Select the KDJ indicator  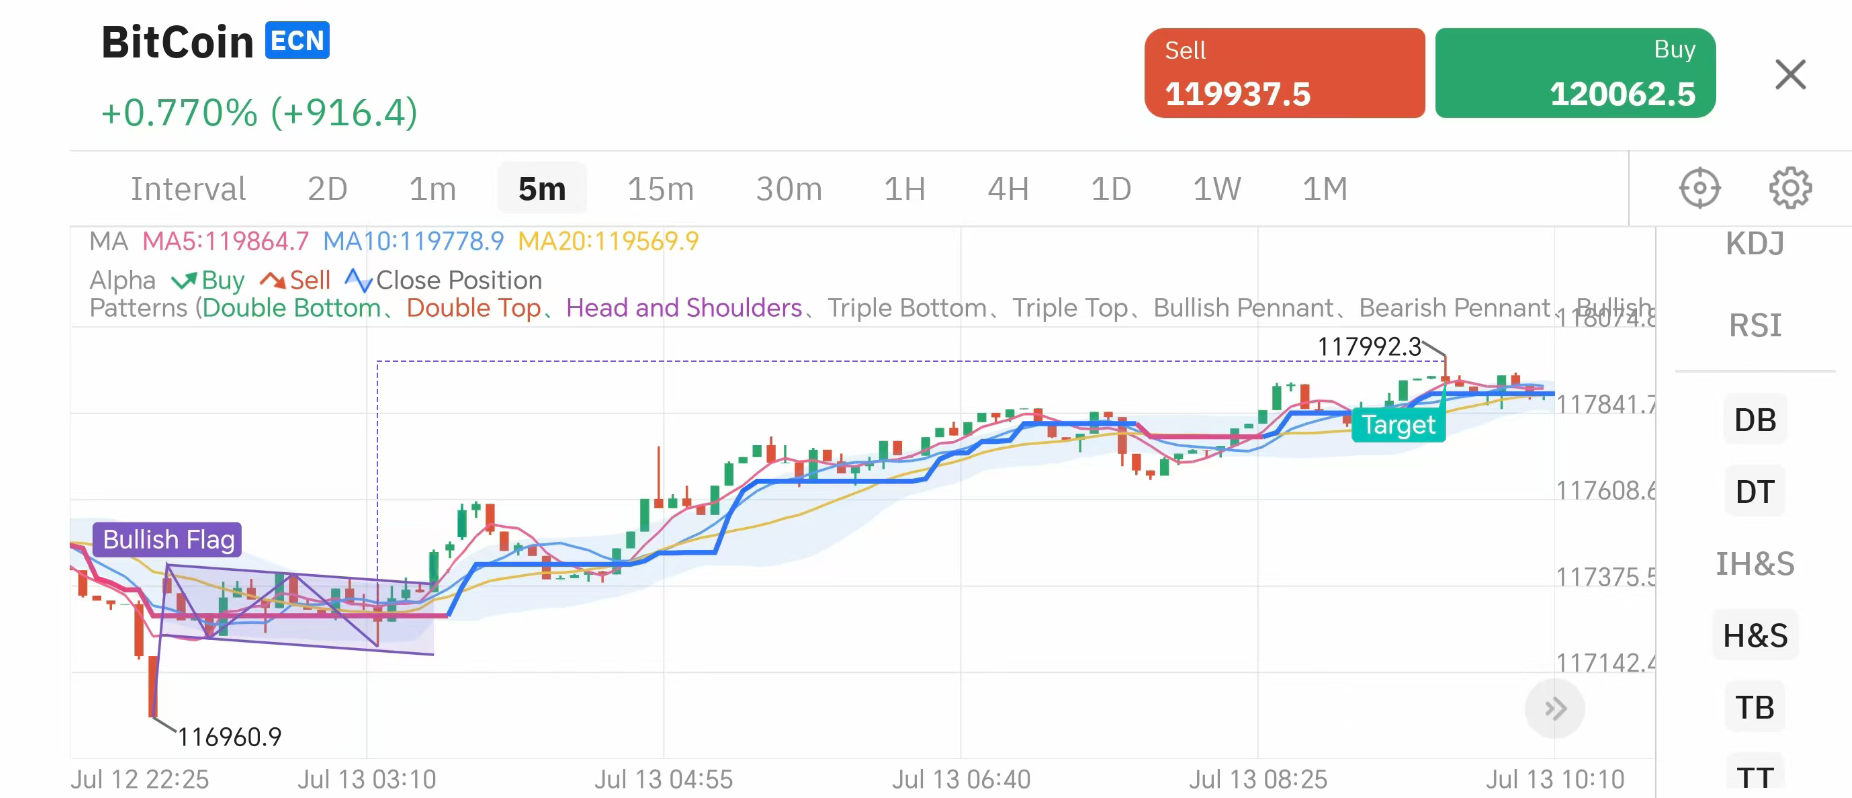1755,244
